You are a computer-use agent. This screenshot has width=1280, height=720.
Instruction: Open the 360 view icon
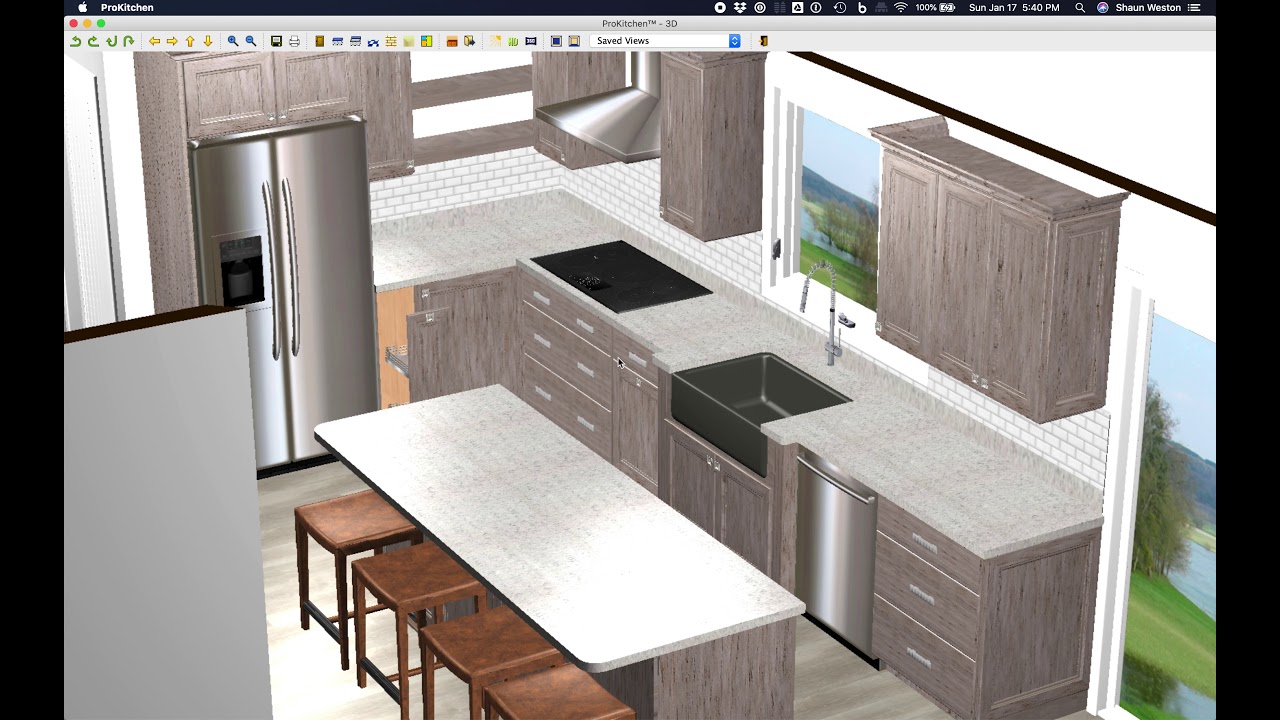[x=531, y=41]
